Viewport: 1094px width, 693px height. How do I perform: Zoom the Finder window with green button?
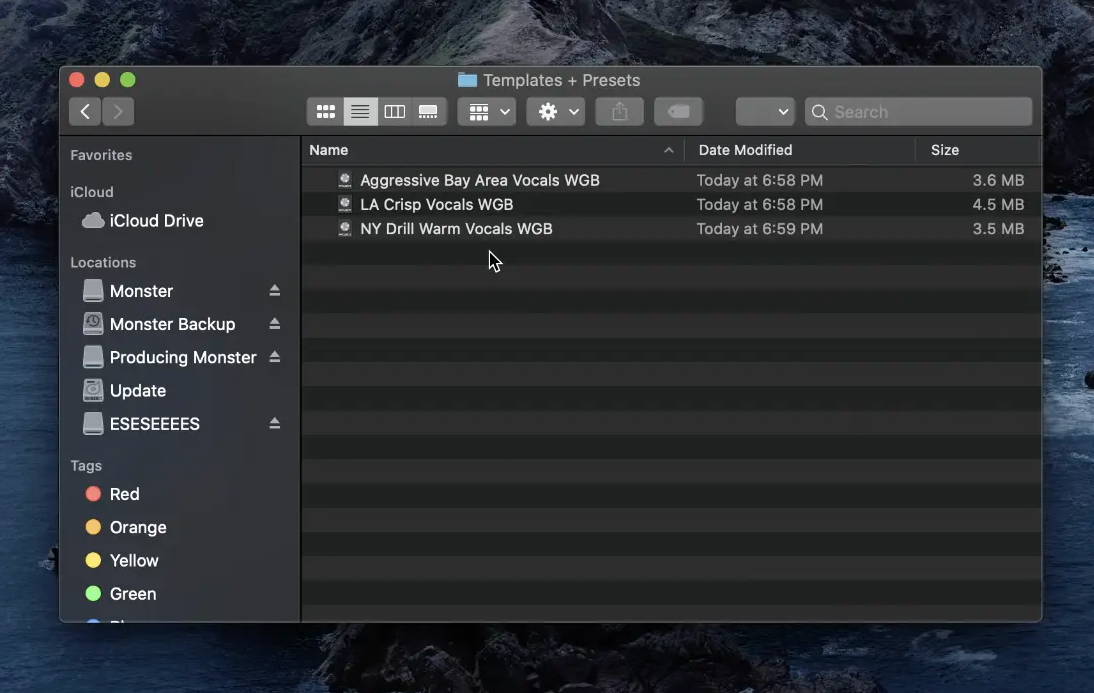click(x=128, y=80)
